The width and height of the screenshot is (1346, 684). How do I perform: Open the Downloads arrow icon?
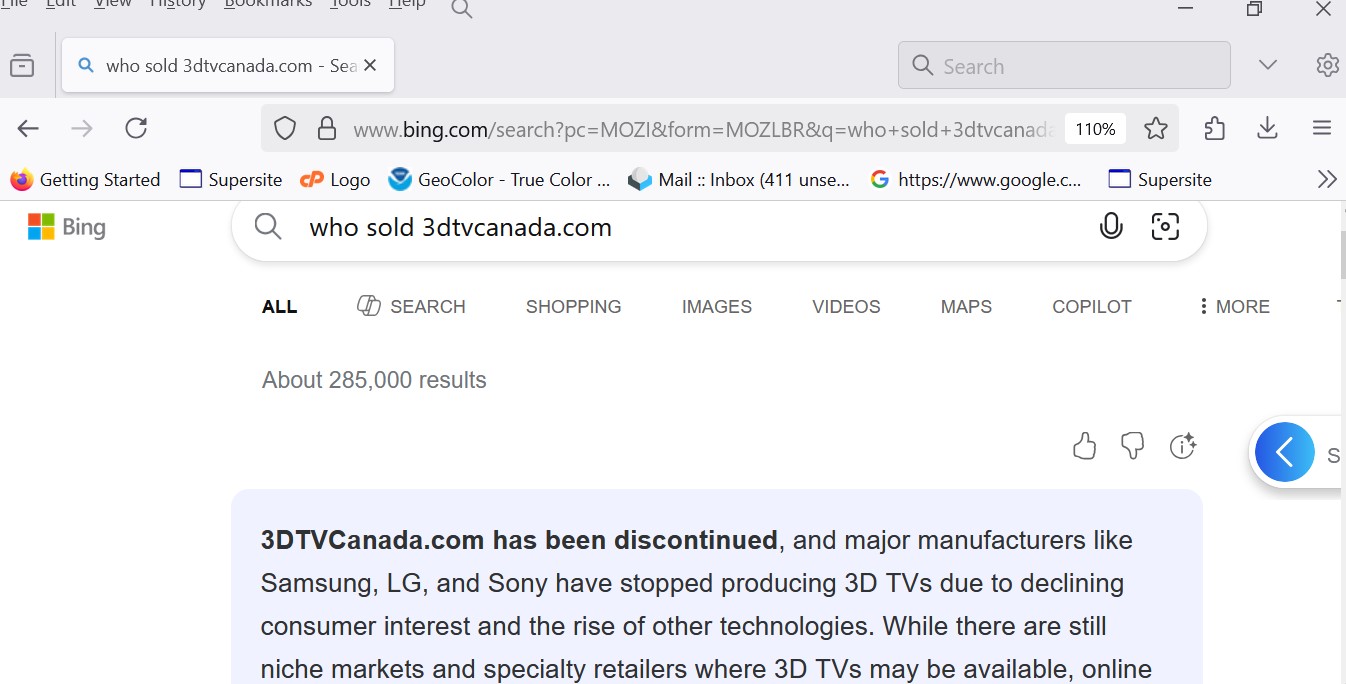tap(1267, 128)
